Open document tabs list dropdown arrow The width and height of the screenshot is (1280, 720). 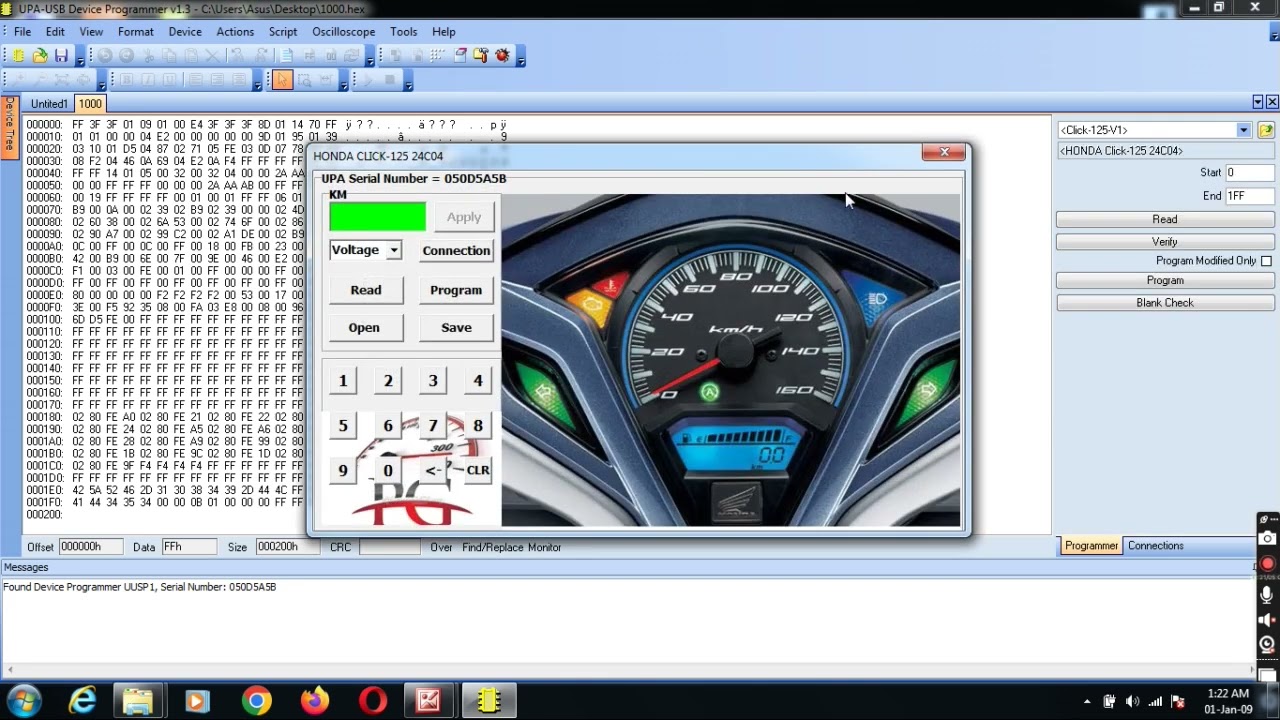[1257, 102]
